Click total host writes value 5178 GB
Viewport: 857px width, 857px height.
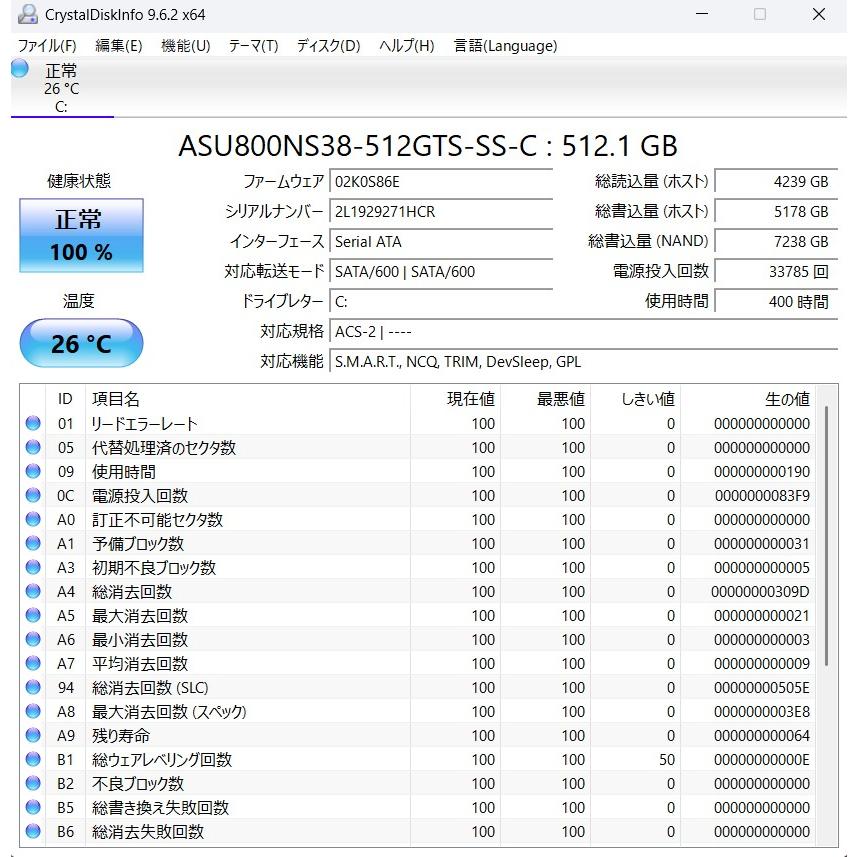tap(776, 212)
